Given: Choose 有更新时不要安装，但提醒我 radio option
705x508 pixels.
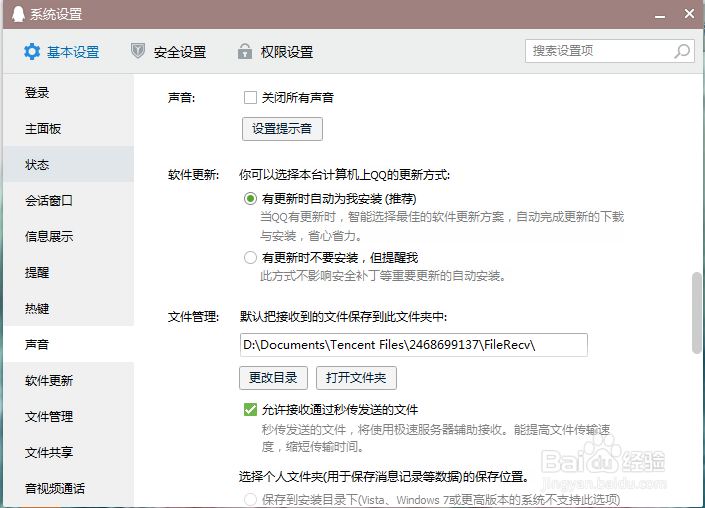Looking at the screenshot, I should [250, 258].
